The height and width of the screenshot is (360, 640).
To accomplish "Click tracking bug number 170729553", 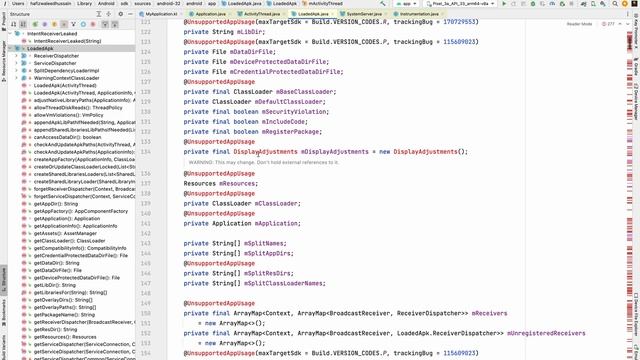I will tap(459, 22).
